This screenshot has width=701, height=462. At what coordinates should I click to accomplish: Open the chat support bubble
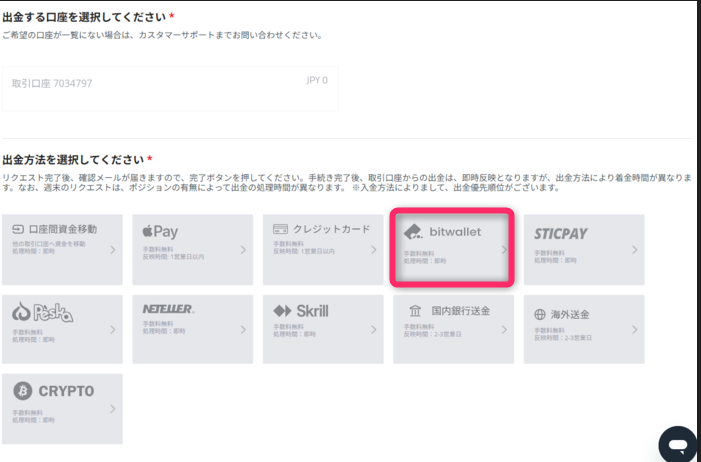tap(677, 443)
